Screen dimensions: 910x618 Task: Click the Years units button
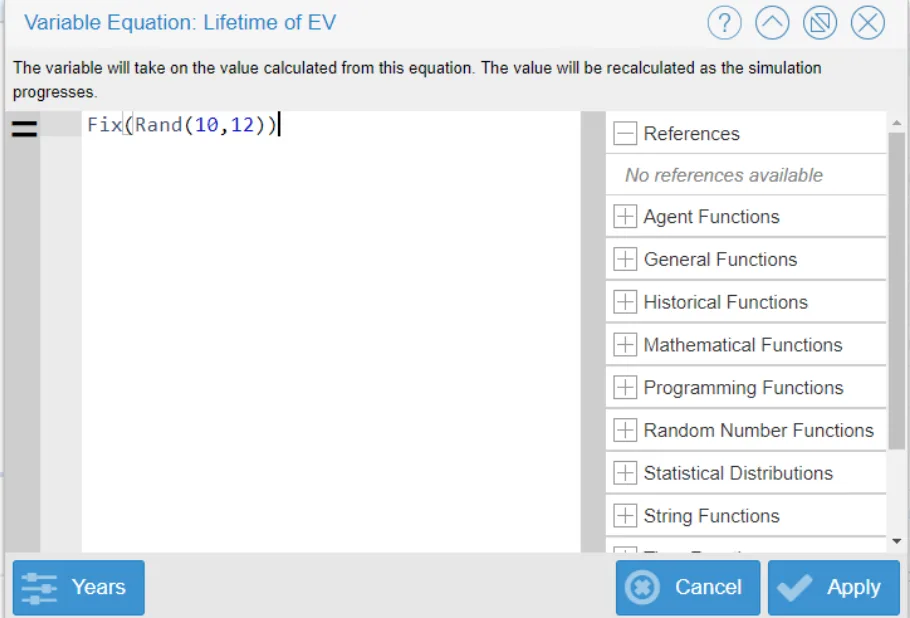tap(79, 587)
